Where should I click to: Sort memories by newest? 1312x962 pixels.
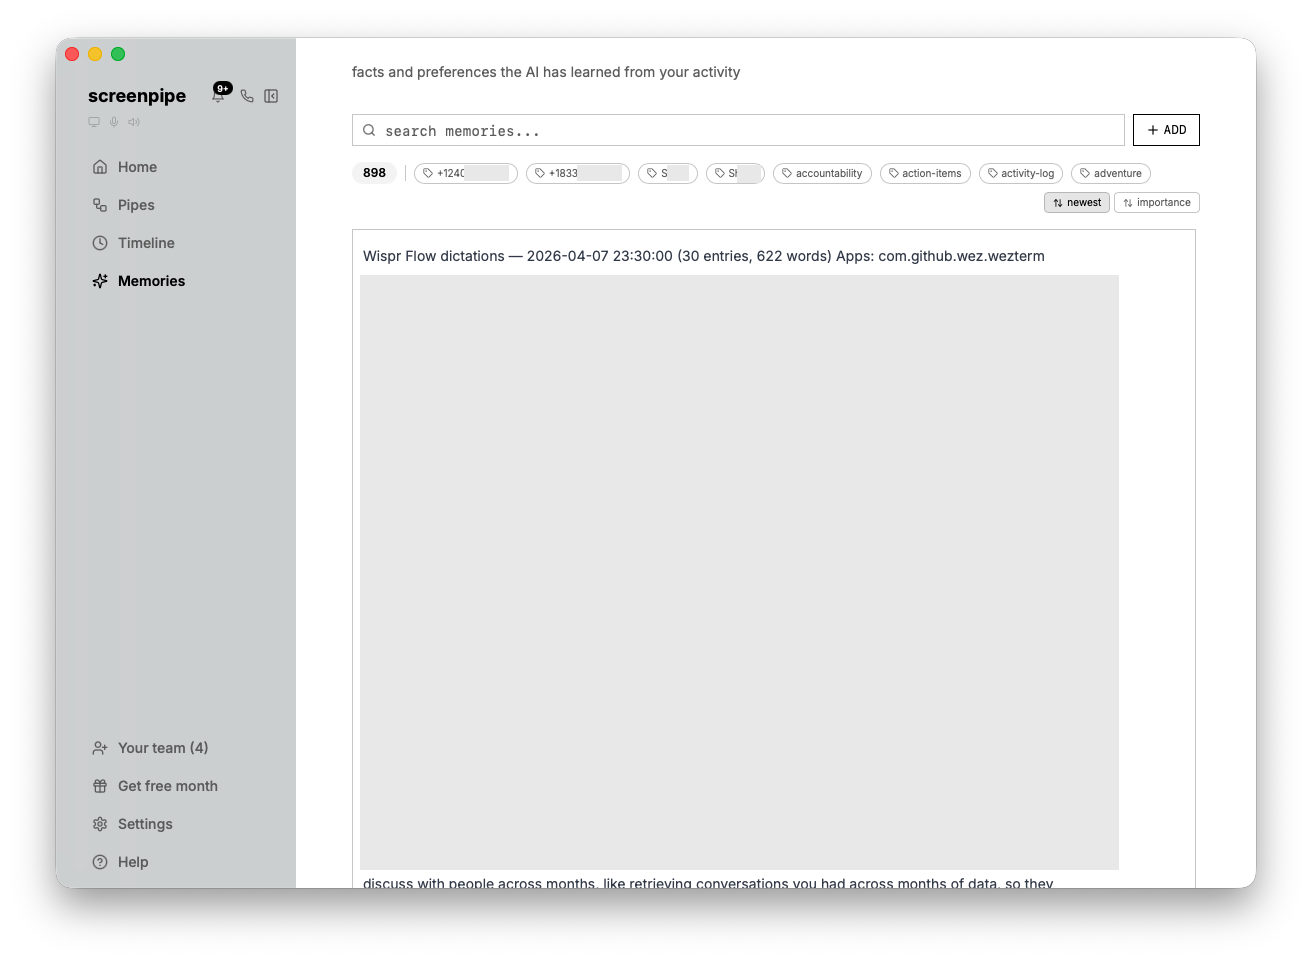pos(1076,203)
